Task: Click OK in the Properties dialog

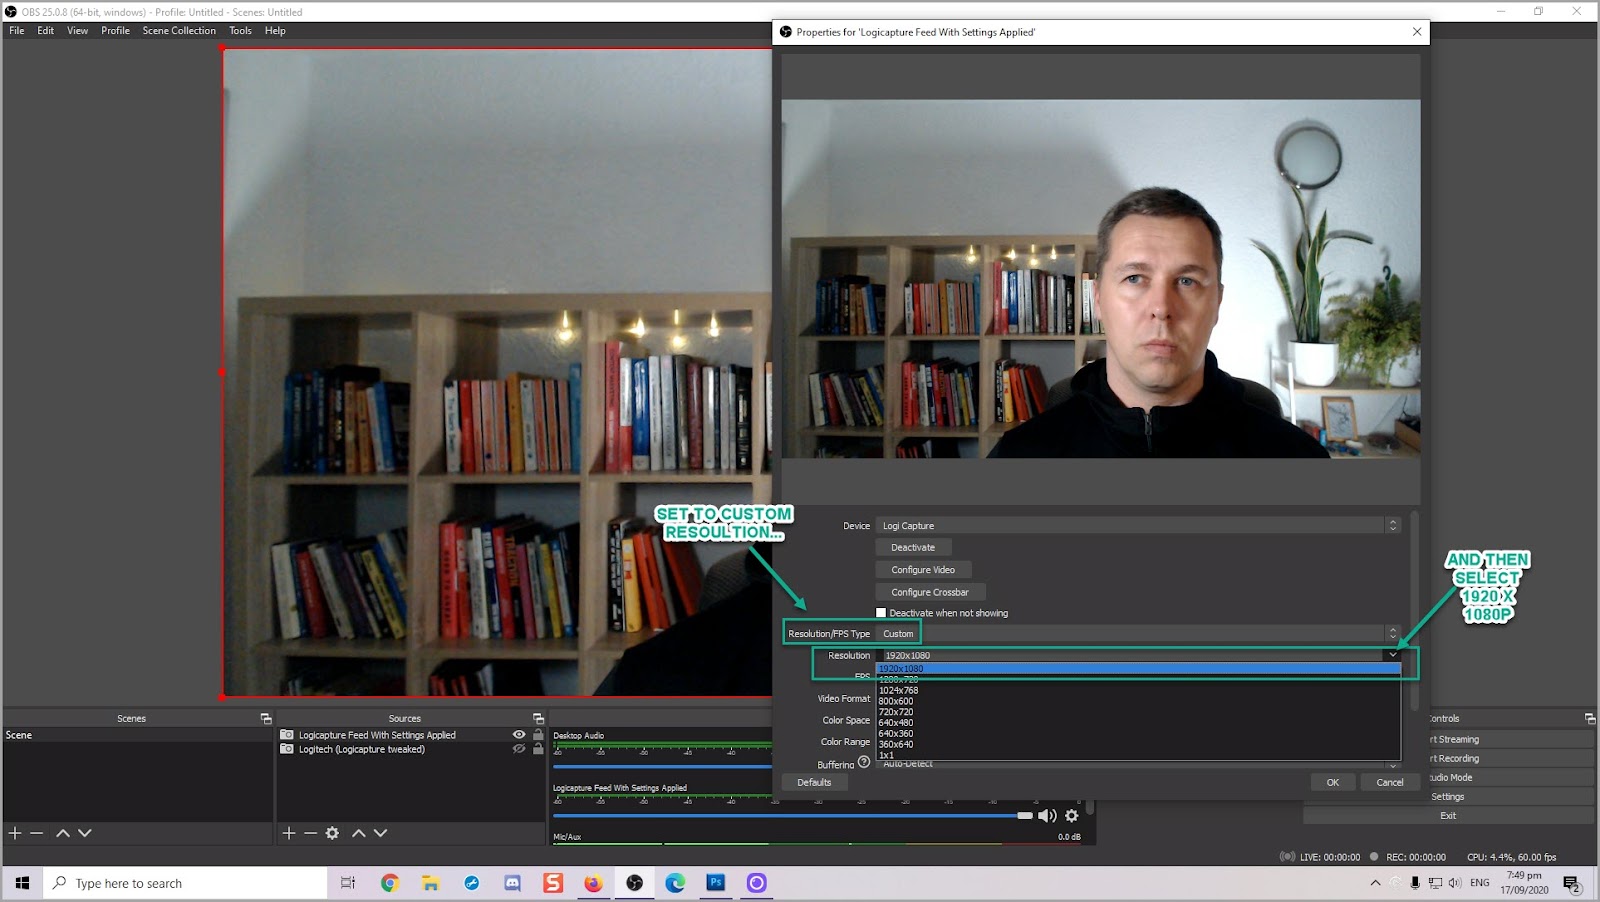Action: pyautogui.click(x=1333, y=783)
